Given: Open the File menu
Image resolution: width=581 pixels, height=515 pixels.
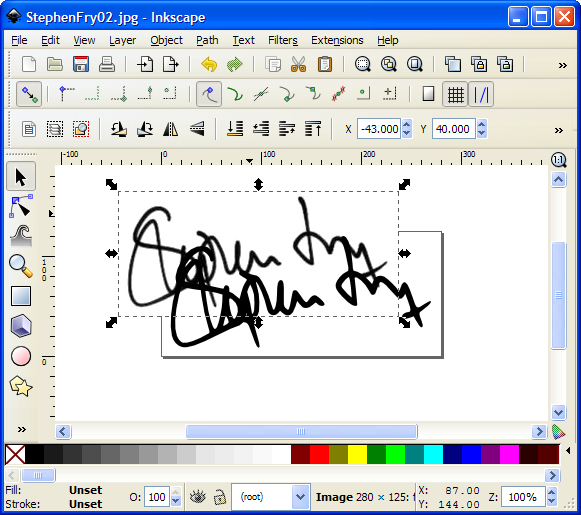Looking at the screenshot, I should 19,40.
